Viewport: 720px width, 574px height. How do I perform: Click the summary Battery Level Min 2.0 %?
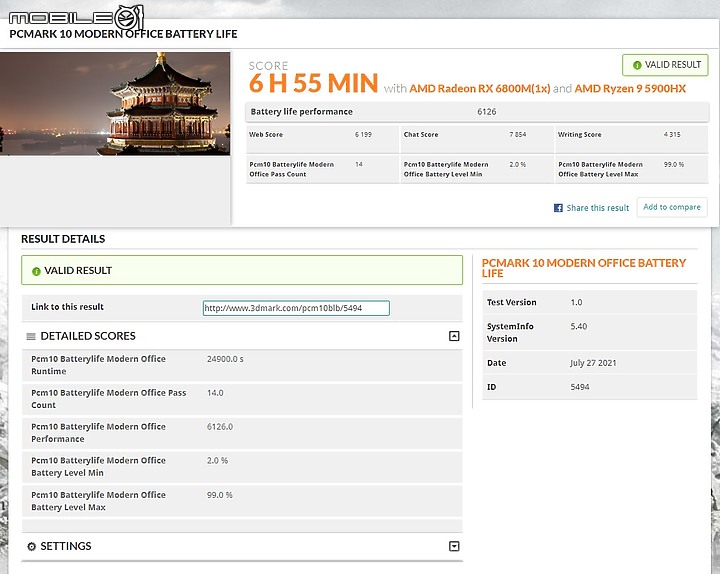click(517, 164)
